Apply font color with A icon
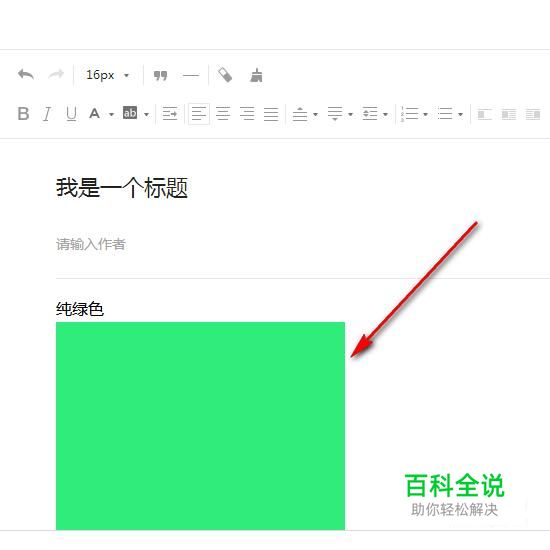This screenshot has width=550, height=550. coord(94,114)
